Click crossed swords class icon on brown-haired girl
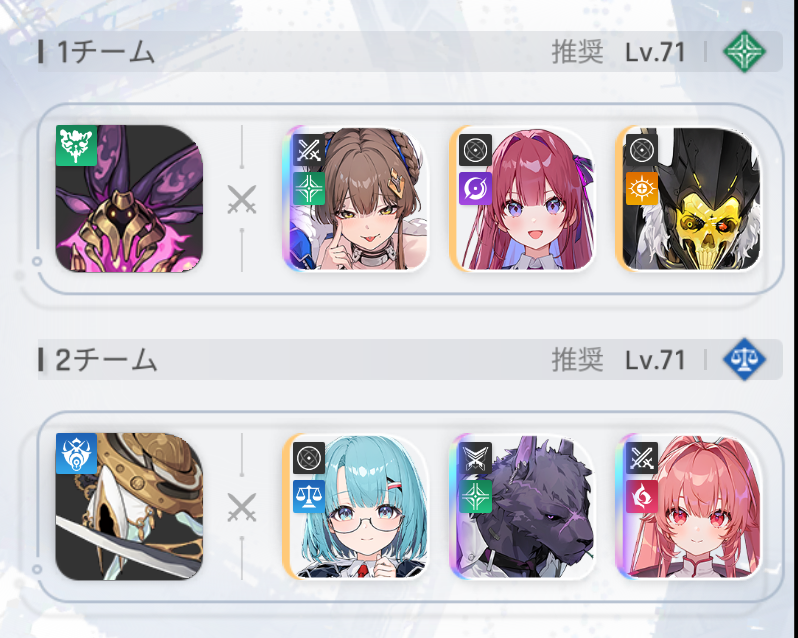The height and width of the screenshot is (638, 798). pos(309,150)
